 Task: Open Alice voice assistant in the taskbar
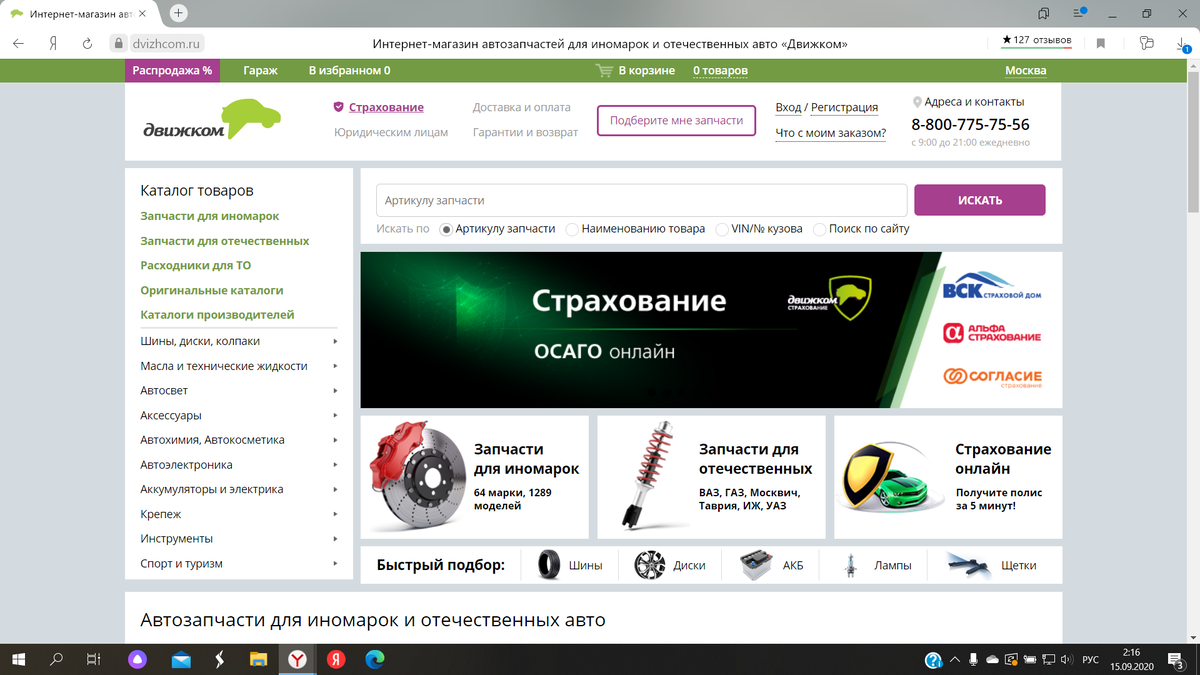coord(137,660)
